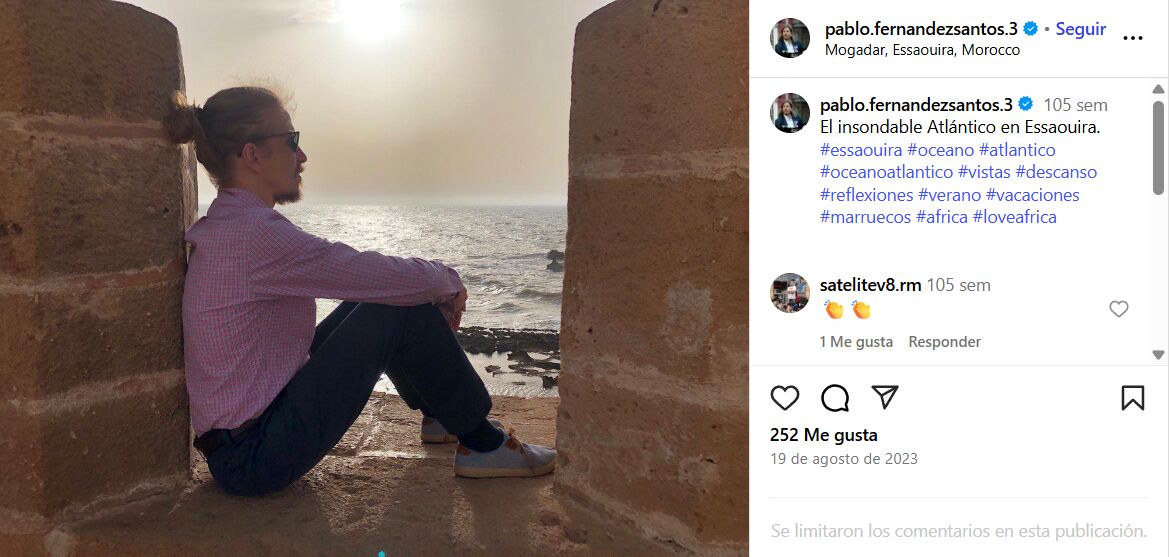
Task: Like satelitev8.rm's comment heart
Action: tap(1118, 308)
